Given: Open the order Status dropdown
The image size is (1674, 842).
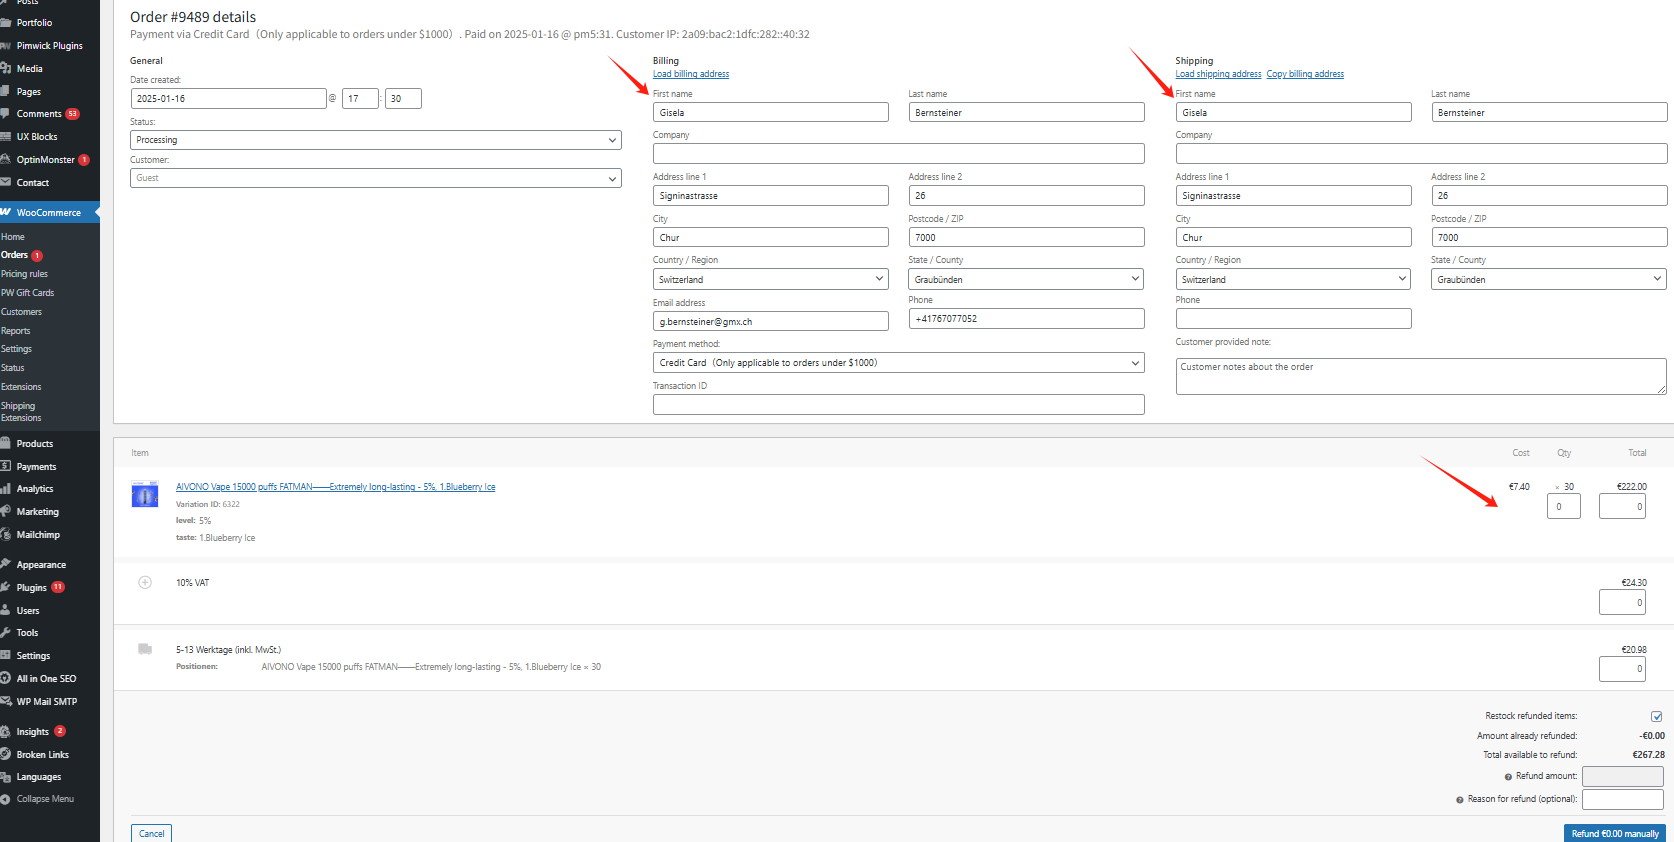Looking at the screenshot, I should [x=375, y=140].
